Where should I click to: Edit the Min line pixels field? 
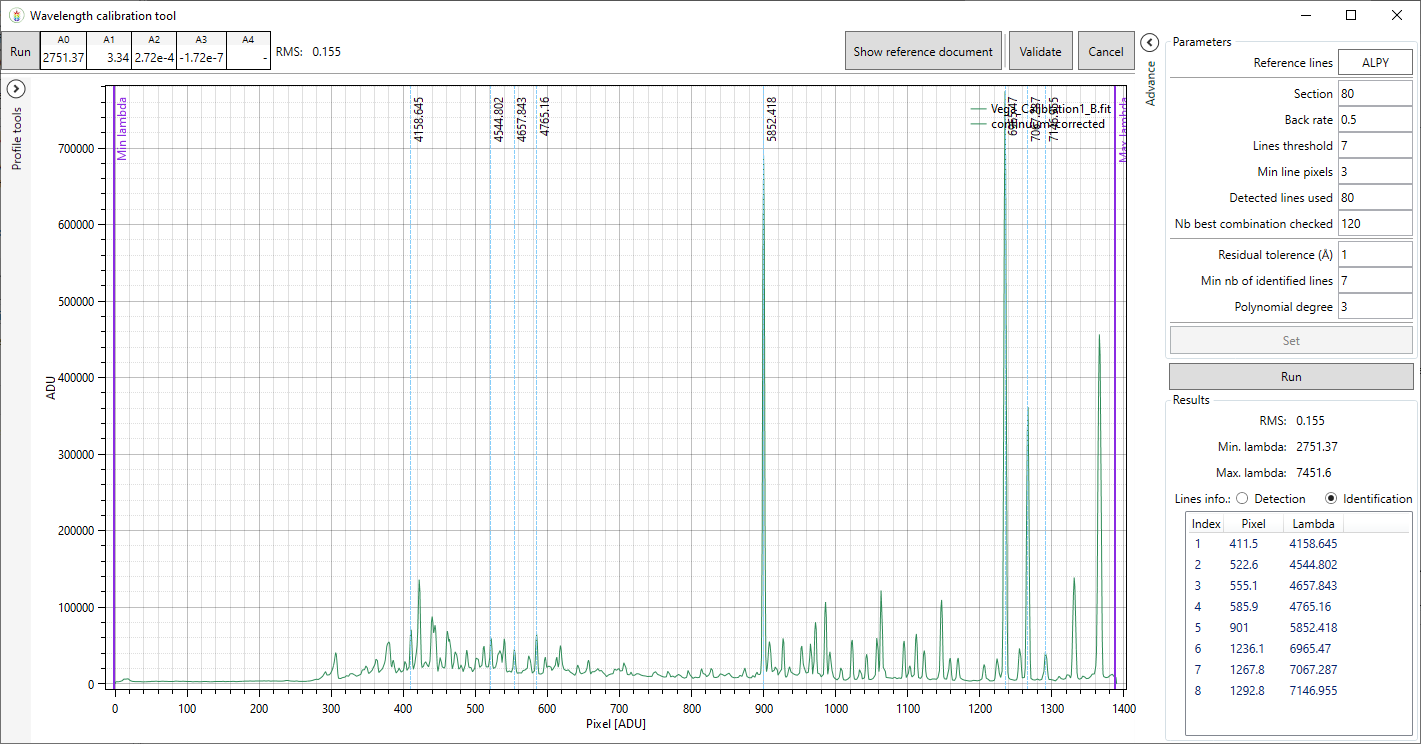click(x=1375, y=172)
